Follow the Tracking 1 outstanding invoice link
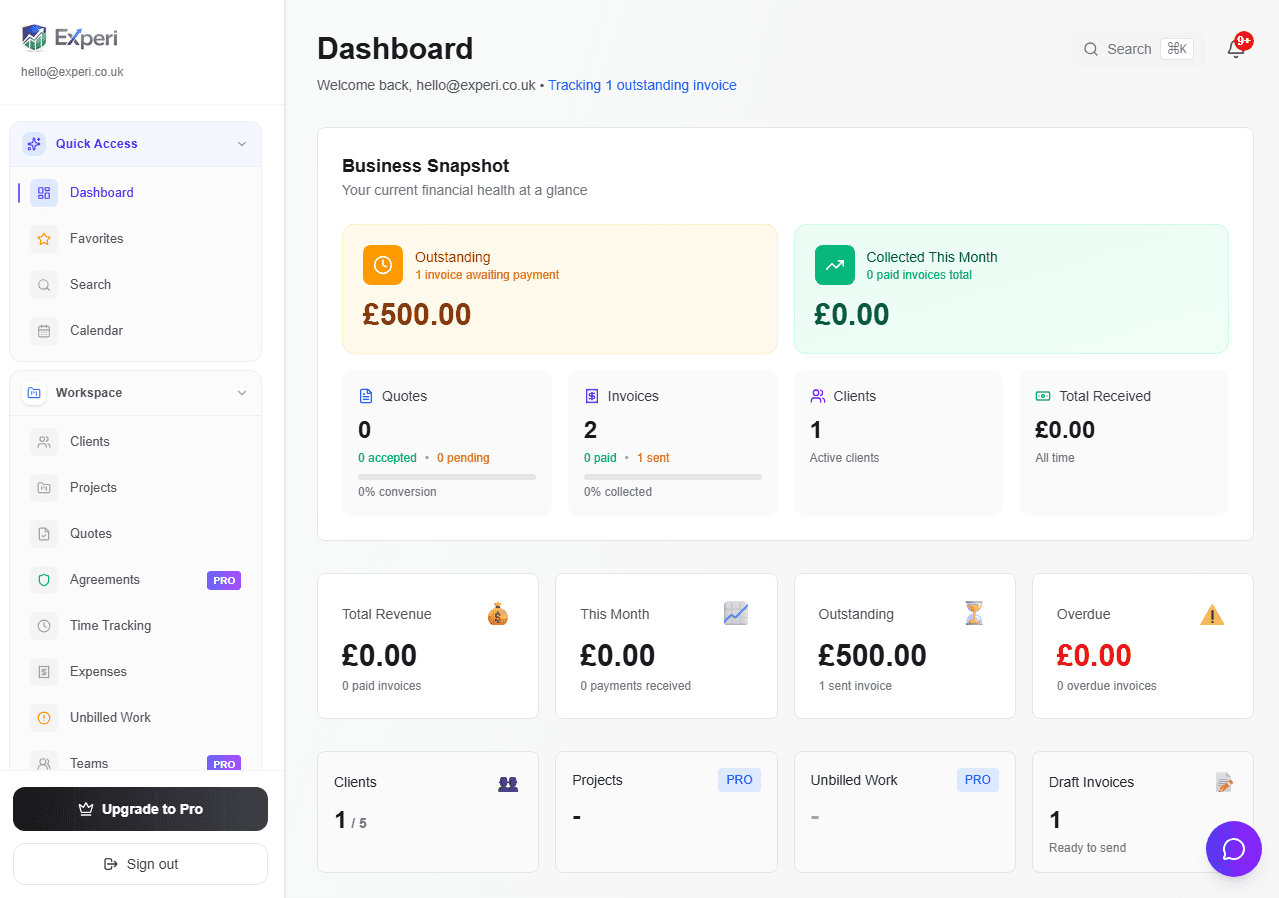The height and width of the screenshot is (898, 1279). 642,85
